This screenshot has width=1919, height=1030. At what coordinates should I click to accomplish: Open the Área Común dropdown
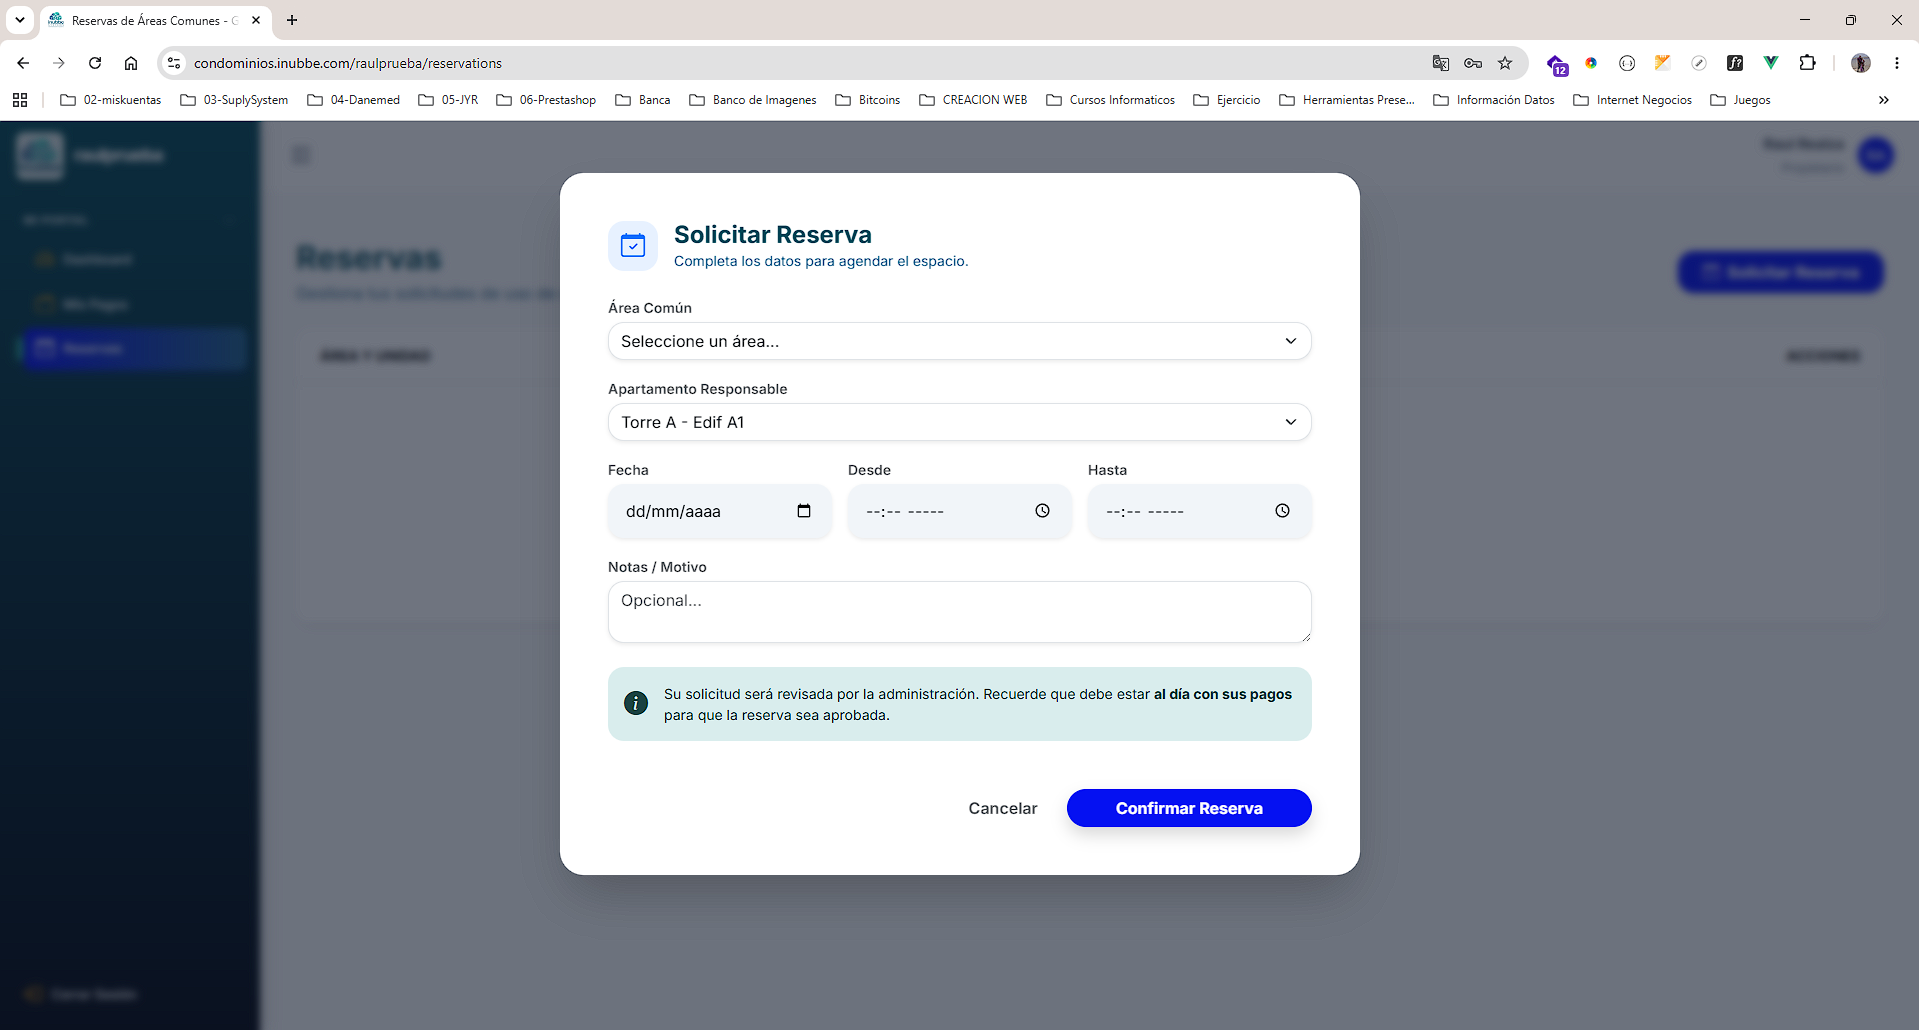(x=959, y=341)
